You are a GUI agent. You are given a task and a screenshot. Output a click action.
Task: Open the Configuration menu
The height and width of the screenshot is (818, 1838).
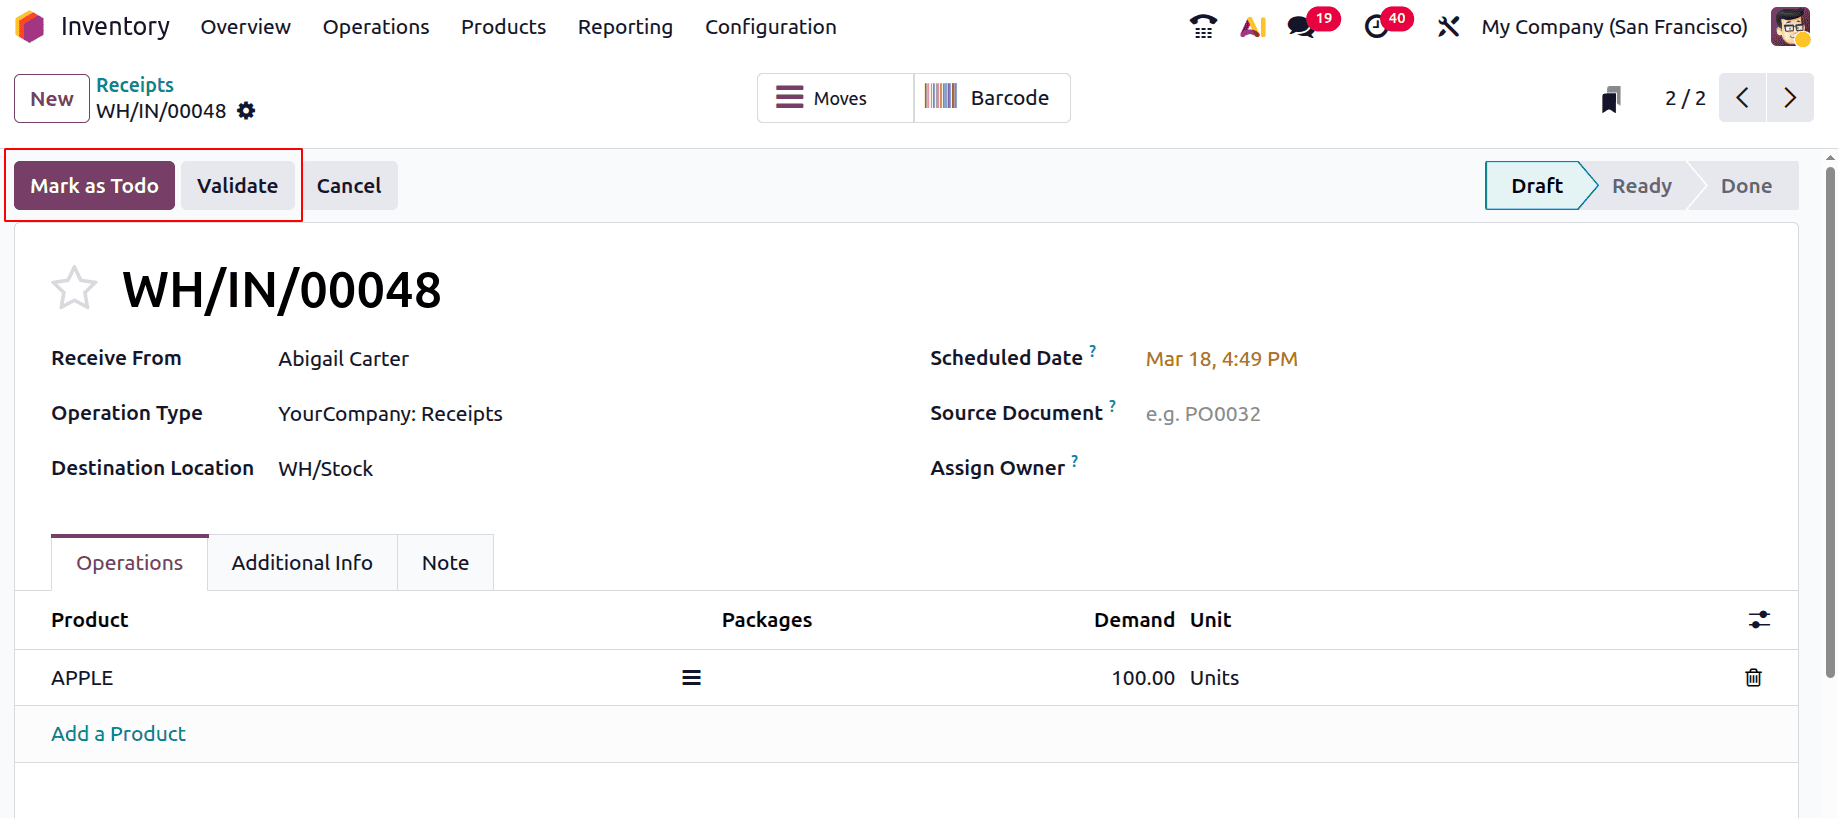tap(770, 27)
